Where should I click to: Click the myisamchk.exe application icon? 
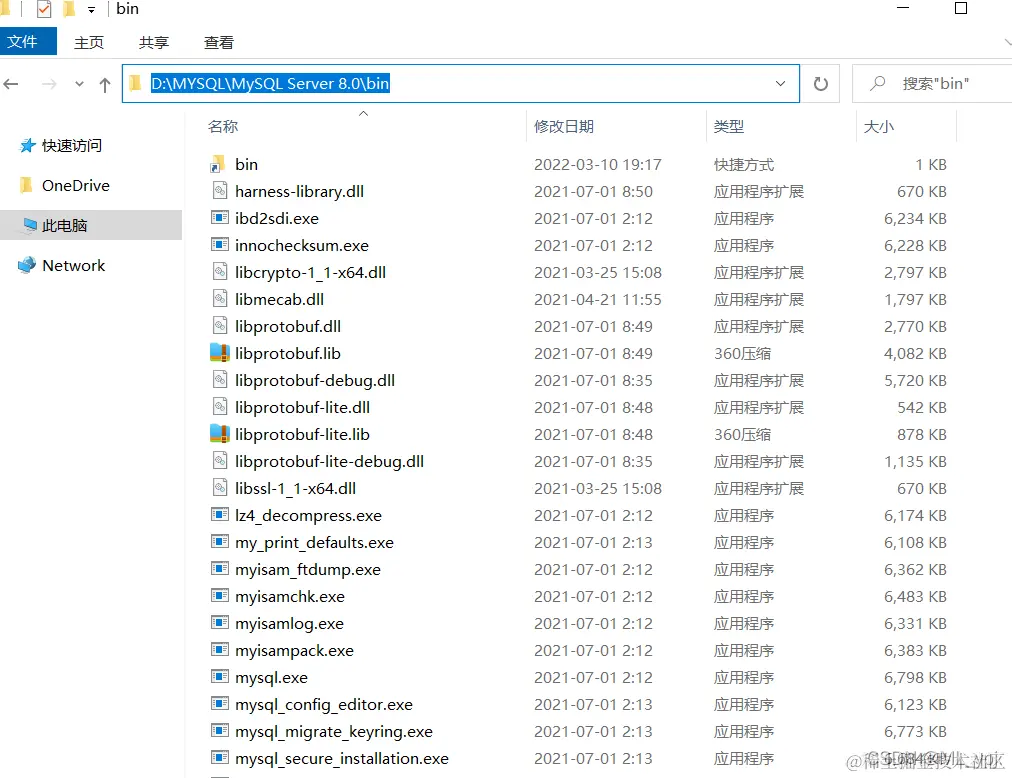tap(219, 596)
